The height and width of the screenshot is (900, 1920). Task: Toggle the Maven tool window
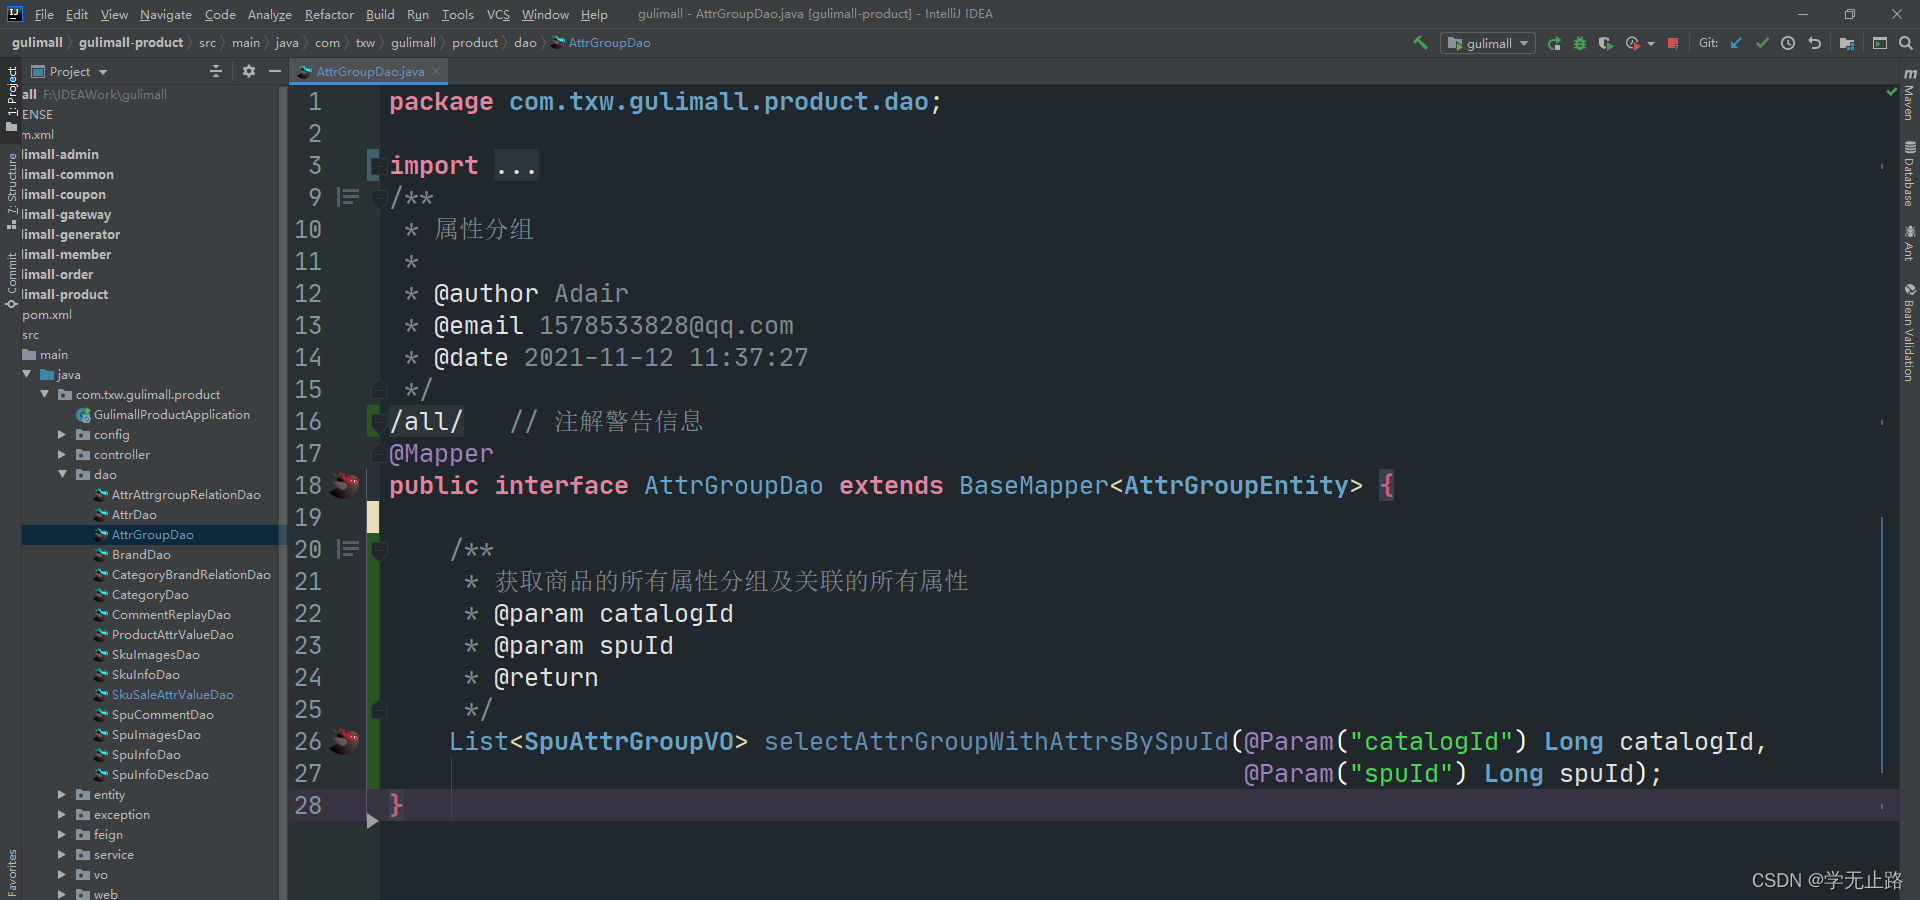1909,94
